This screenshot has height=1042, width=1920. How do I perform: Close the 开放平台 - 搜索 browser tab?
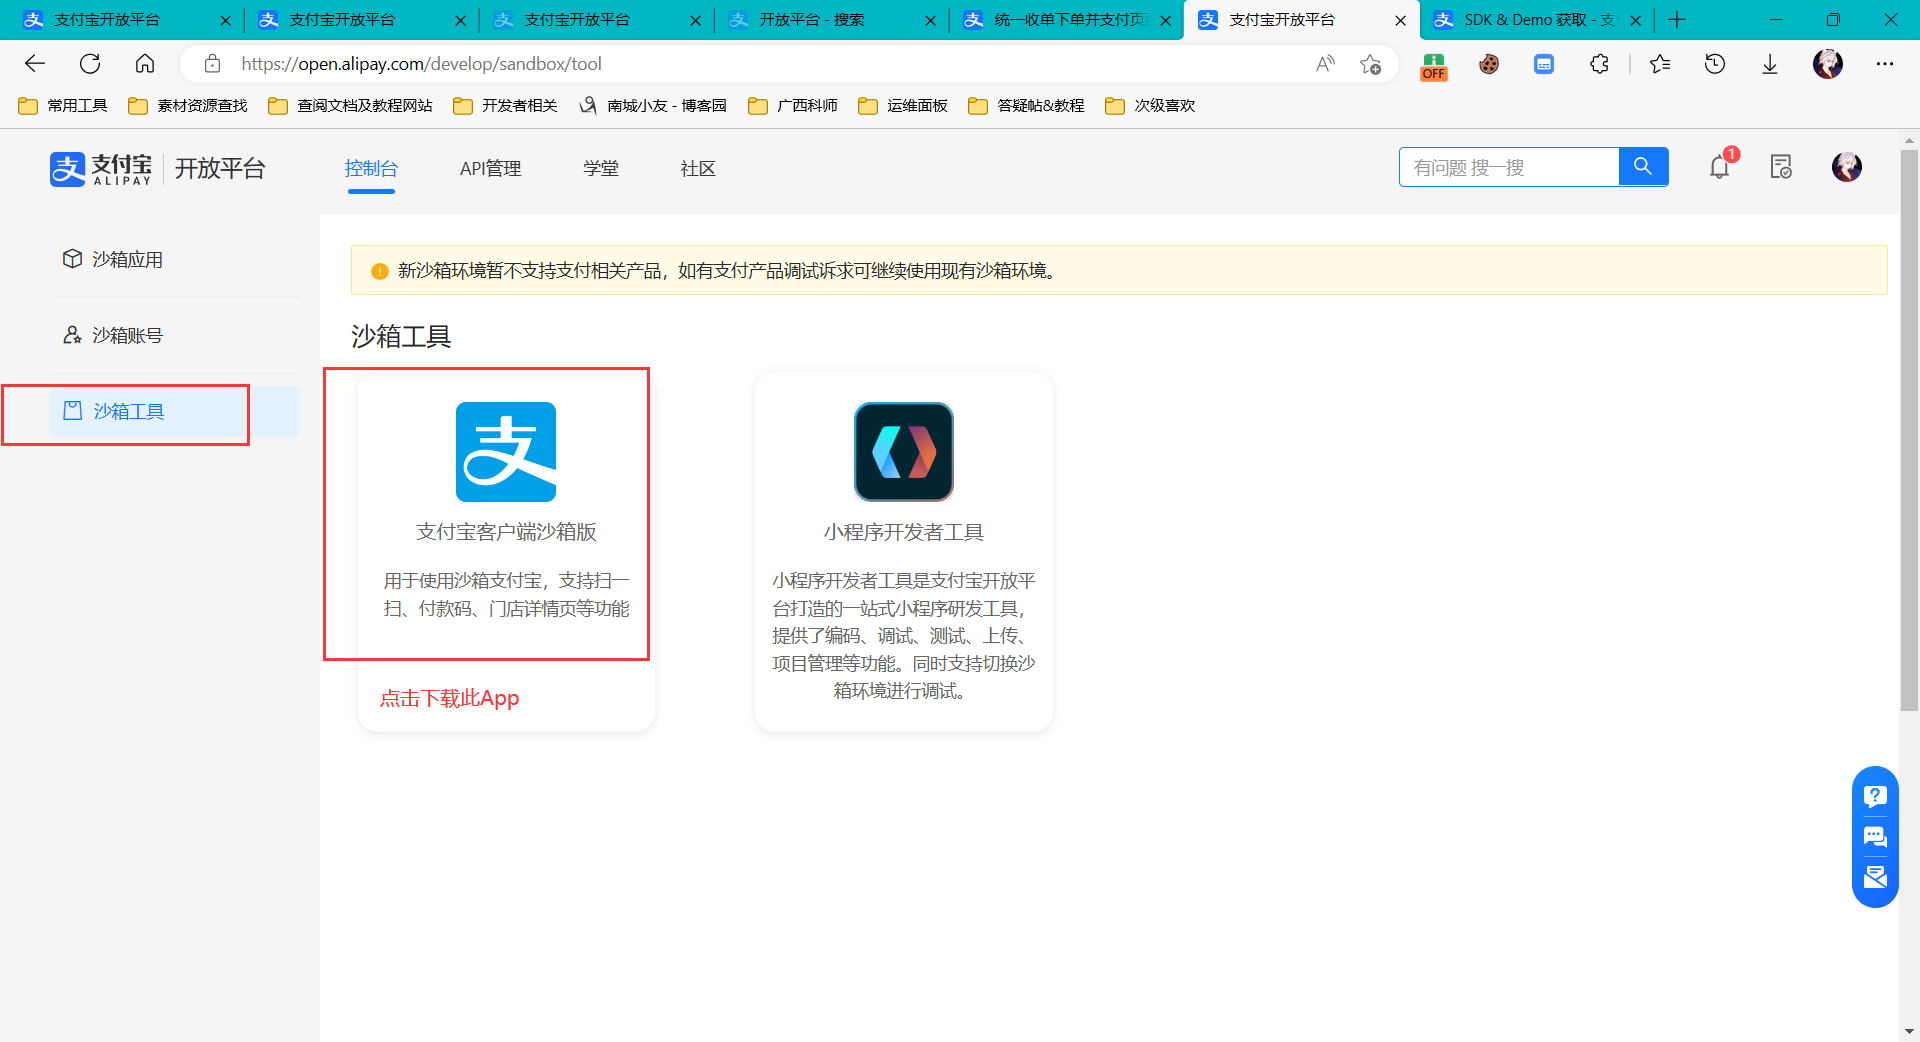(931, 20)
